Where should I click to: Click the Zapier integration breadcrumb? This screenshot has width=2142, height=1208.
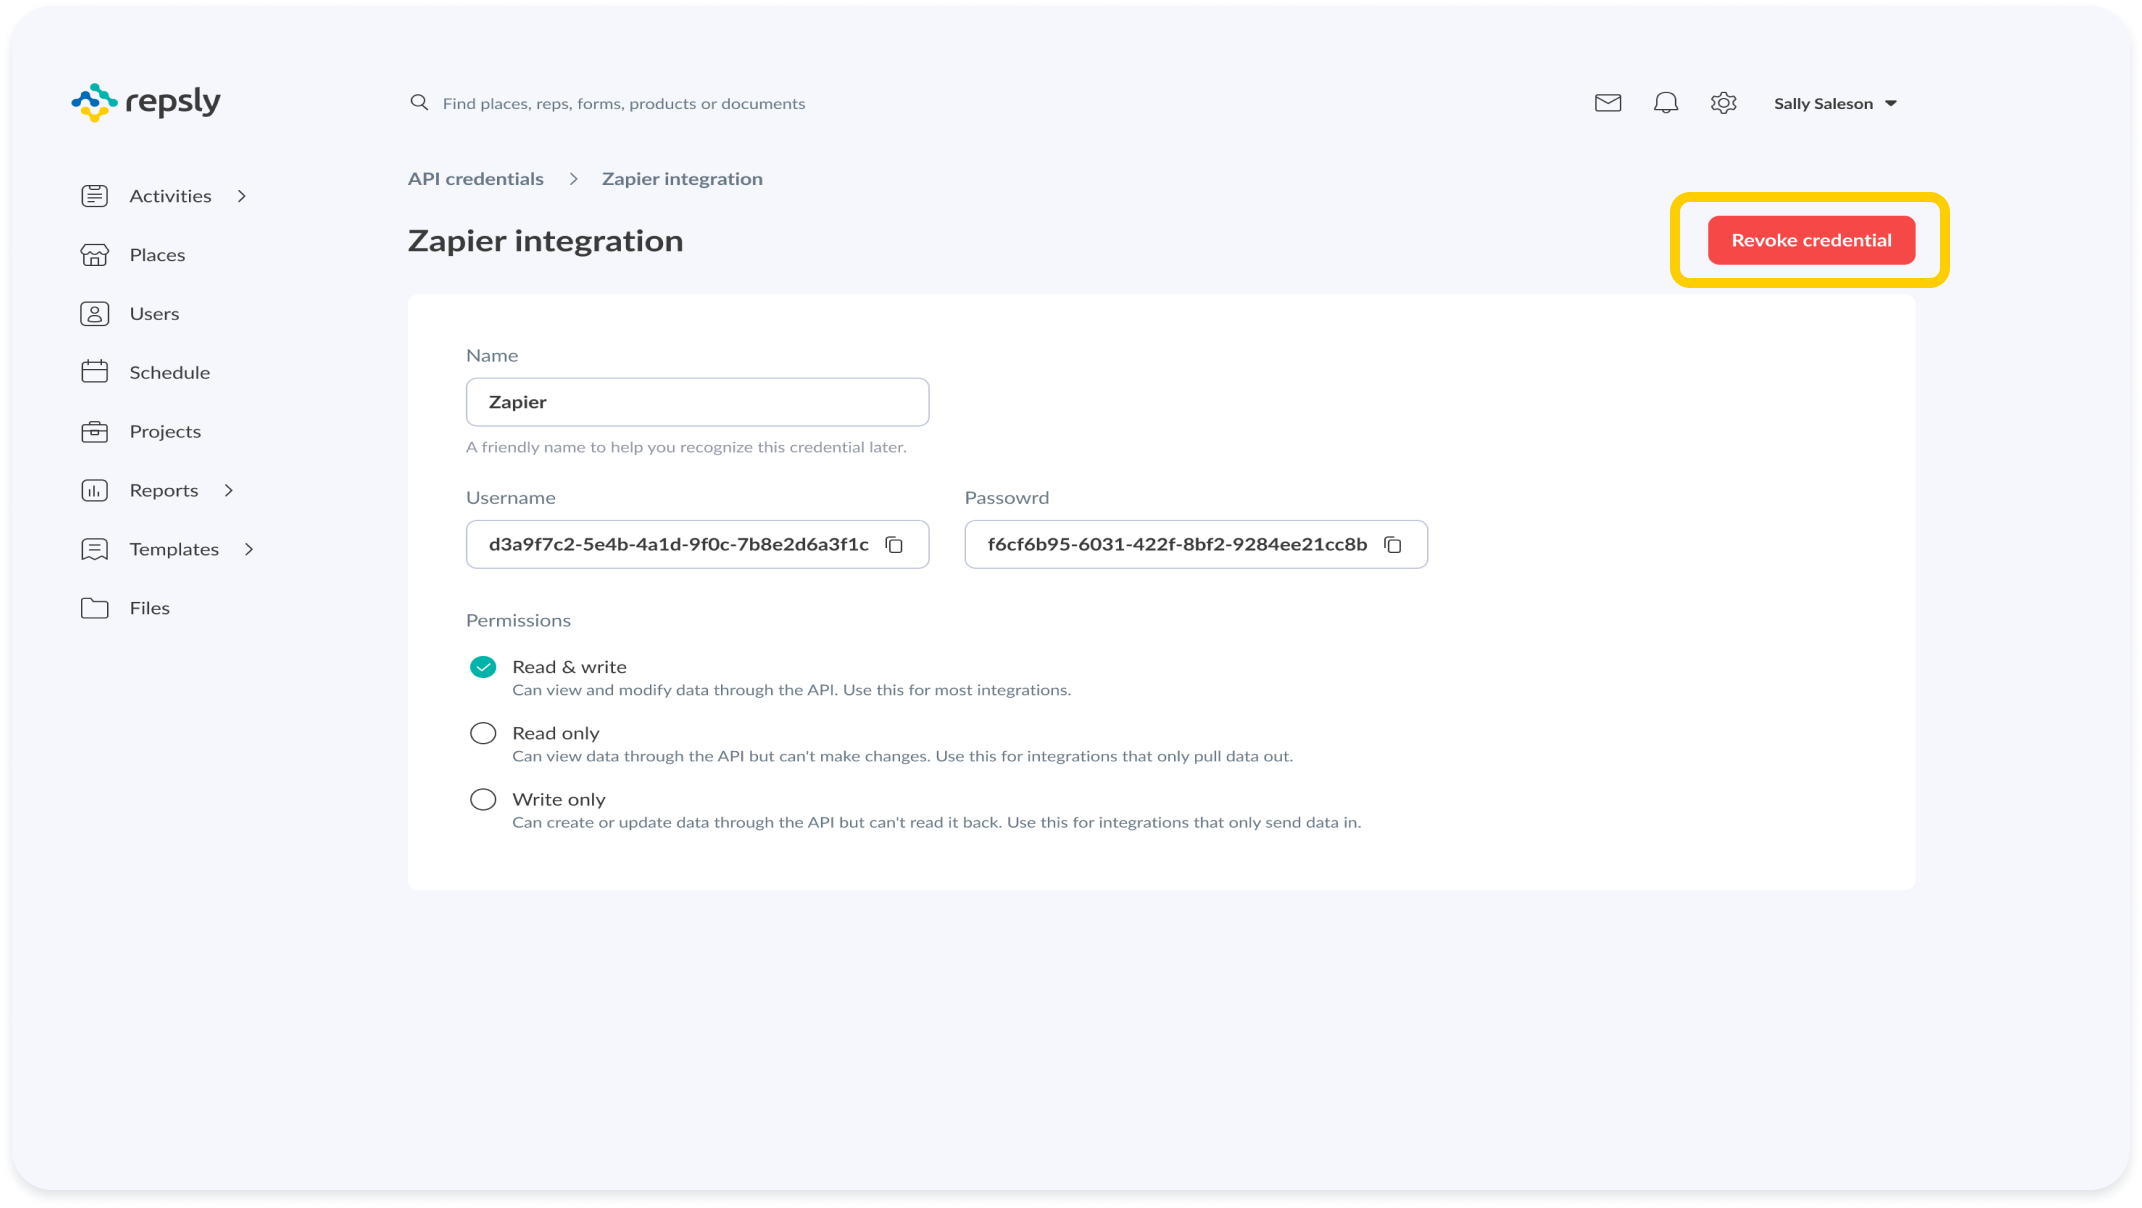682,179
